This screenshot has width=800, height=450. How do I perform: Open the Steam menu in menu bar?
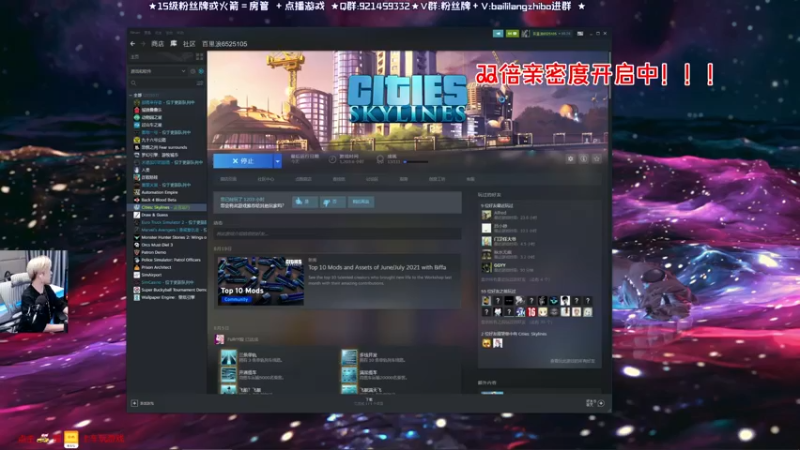(135, 33)
